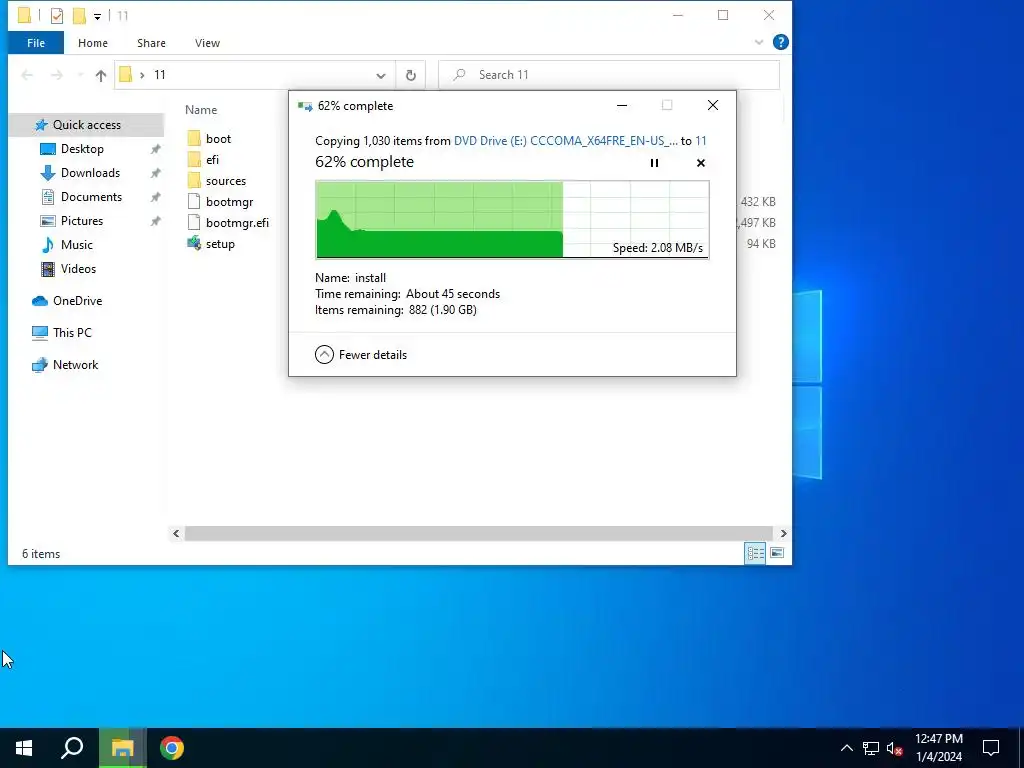Go up one folder level arrow

101,75
